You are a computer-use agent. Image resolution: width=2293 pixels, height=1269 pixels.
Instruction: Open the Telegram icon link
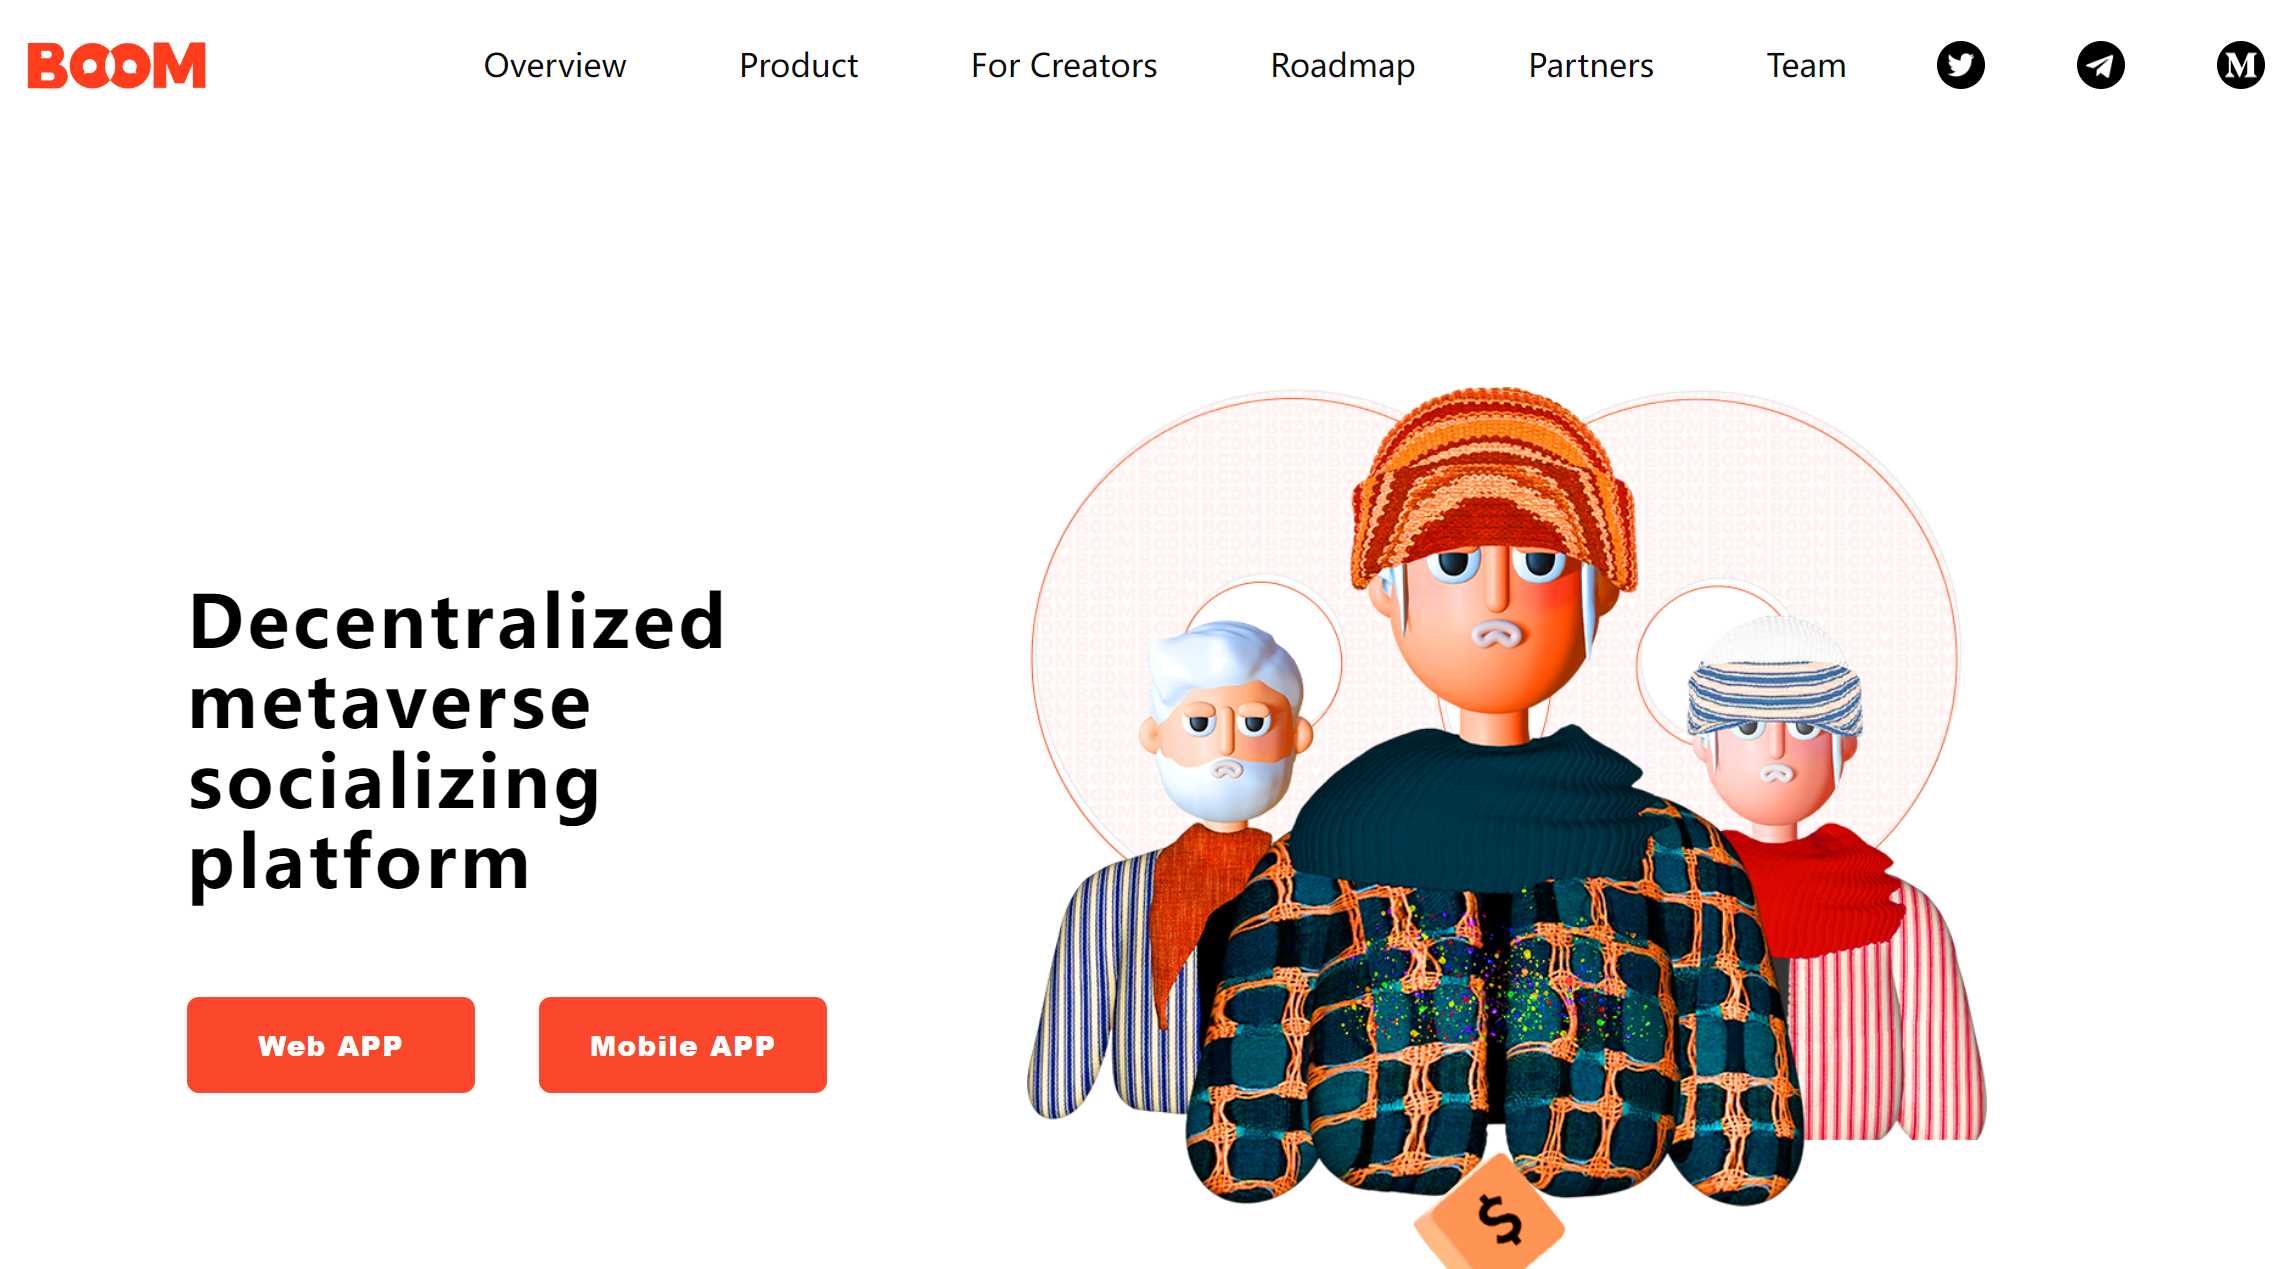click(2100, 65)
